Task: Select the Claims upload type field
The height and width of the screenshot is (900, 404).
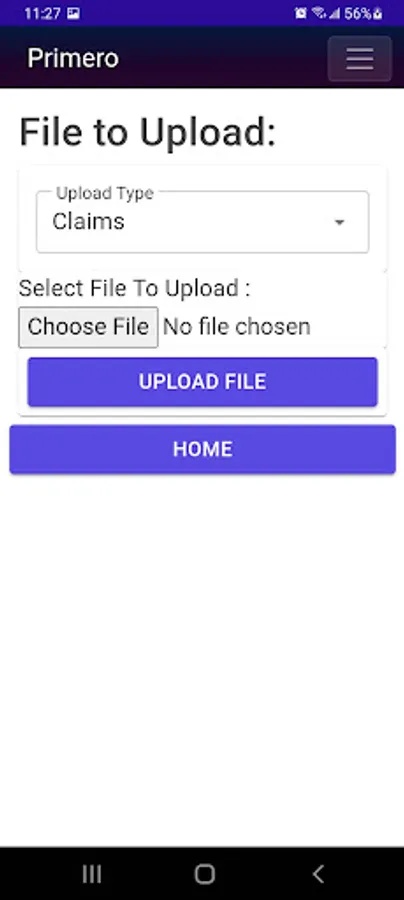Action: coord(203,222)
